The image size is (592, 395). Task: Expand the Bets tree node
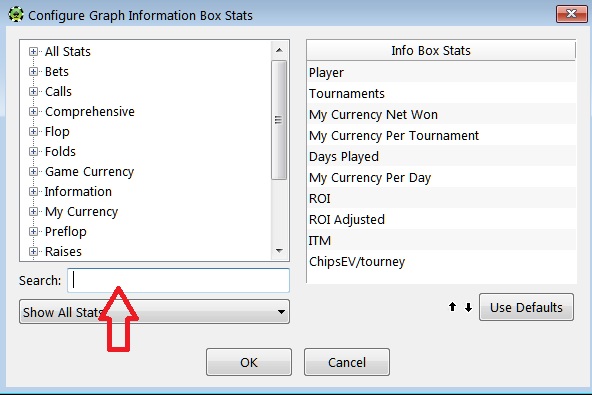[x=33, y=71]
